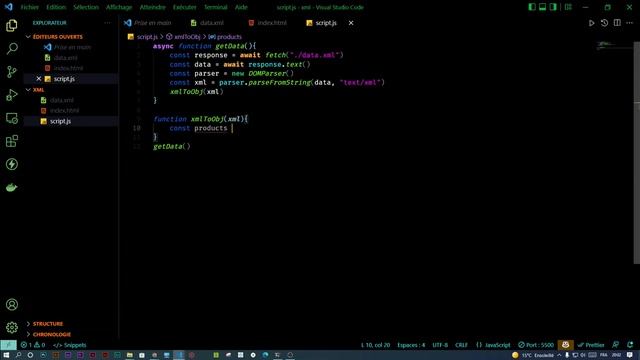Open Snippets from the status bar
The height and width of the screenshot is (360, 640).
click(70, 345)
